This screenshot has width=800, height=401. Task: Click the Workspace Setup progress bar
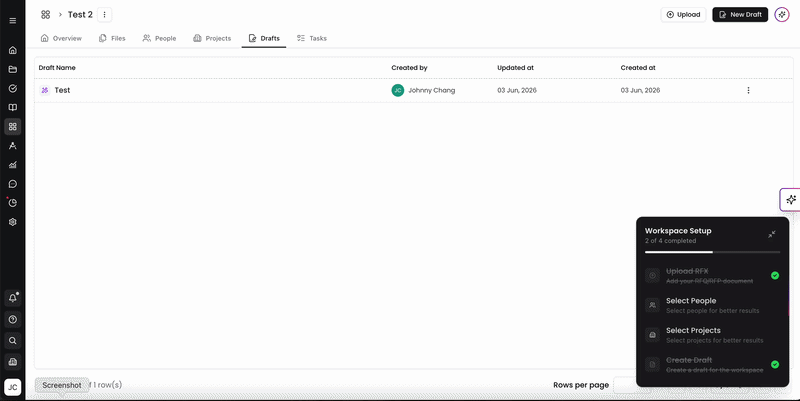tap(712, 252)
